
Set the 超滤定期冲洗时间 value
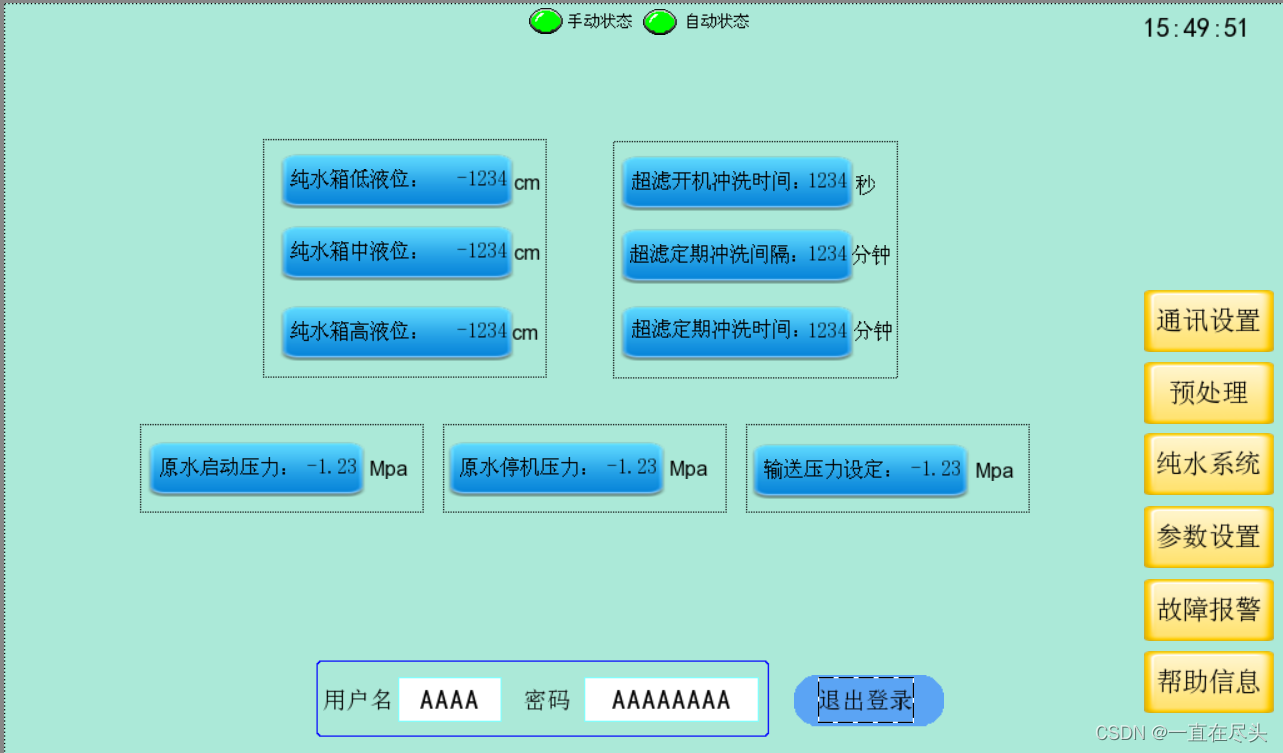tap(737, 331)
